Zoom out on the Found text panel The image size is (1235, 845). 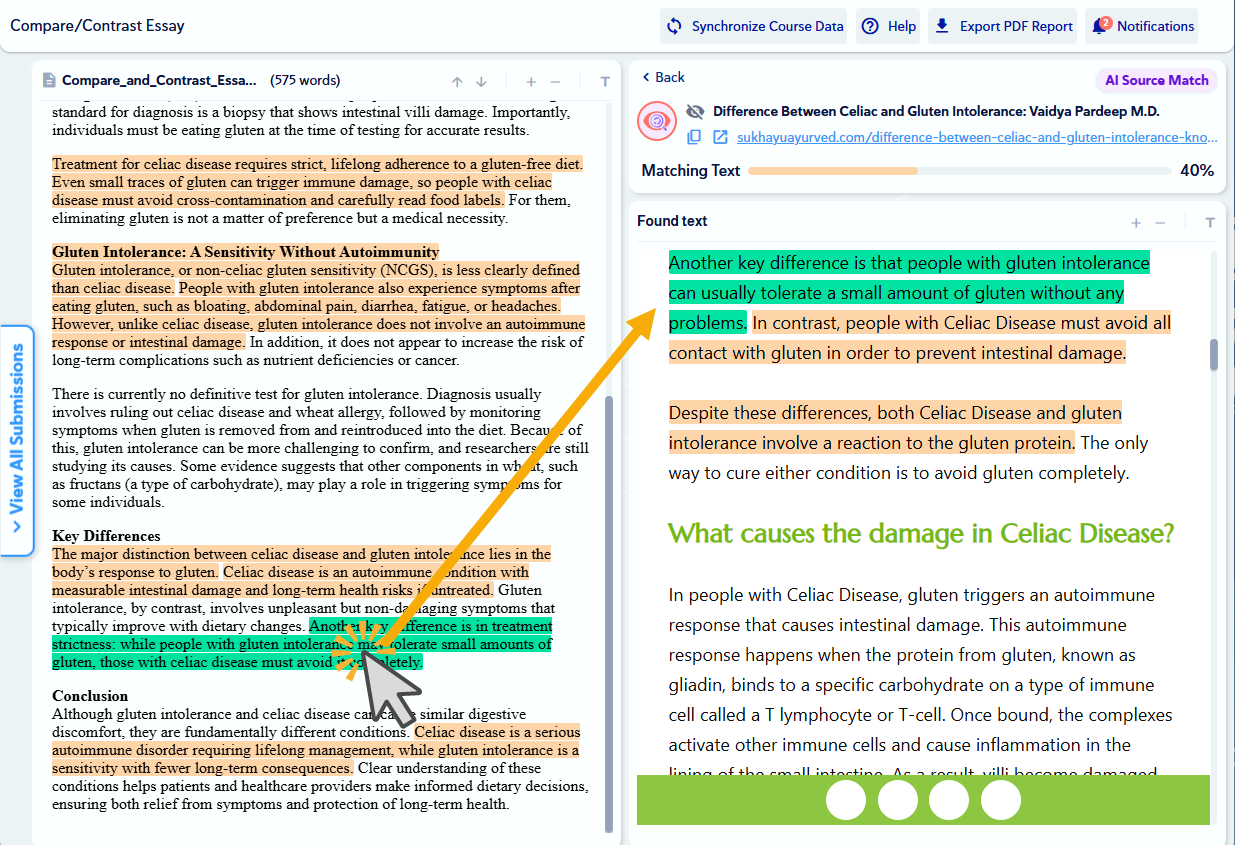(x=1160, y=222)
